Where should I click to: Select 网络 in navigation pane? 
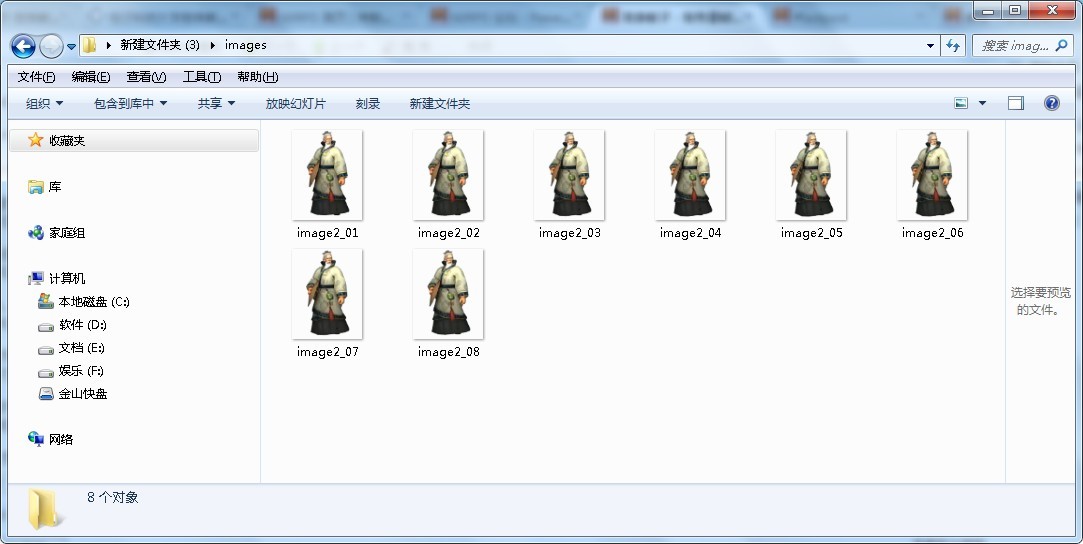coord(61,440)
